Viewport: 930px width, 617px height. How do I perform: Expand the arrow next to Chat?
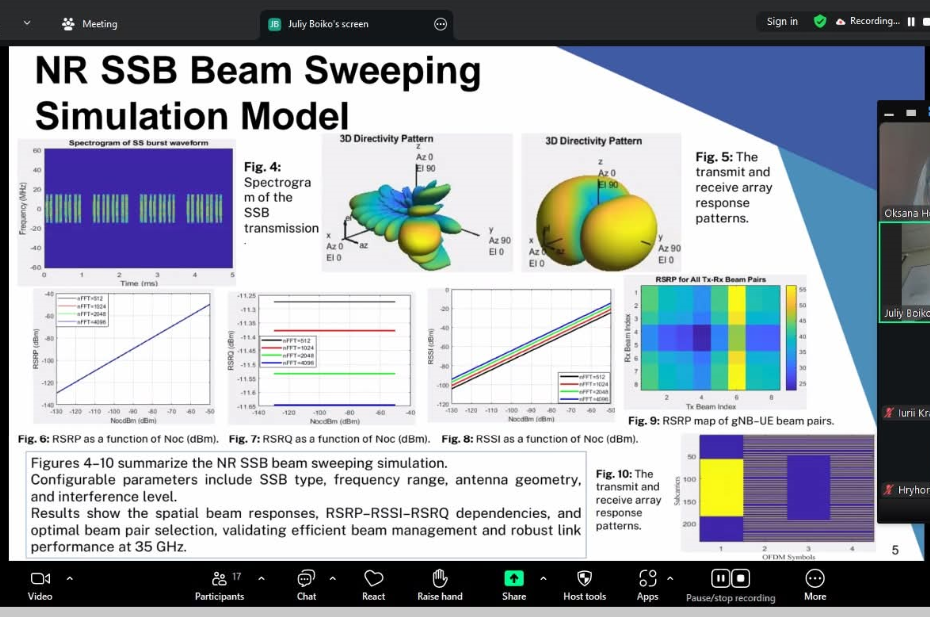coord(332,578)
